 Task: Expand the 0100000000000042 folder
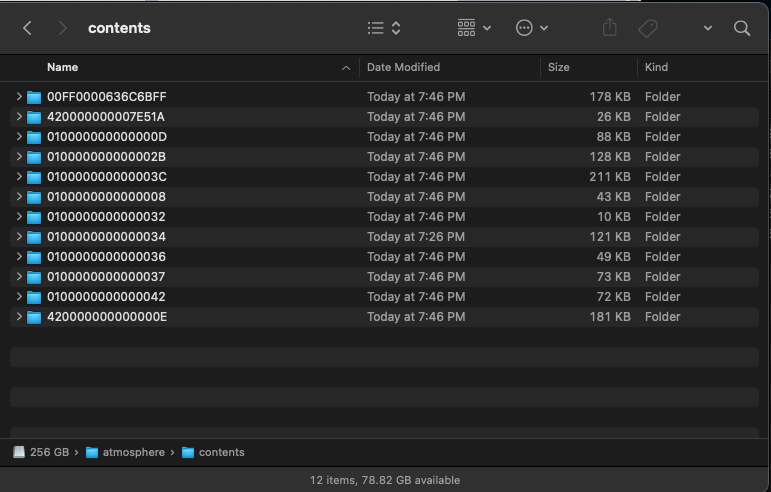(x=19, y=296)
